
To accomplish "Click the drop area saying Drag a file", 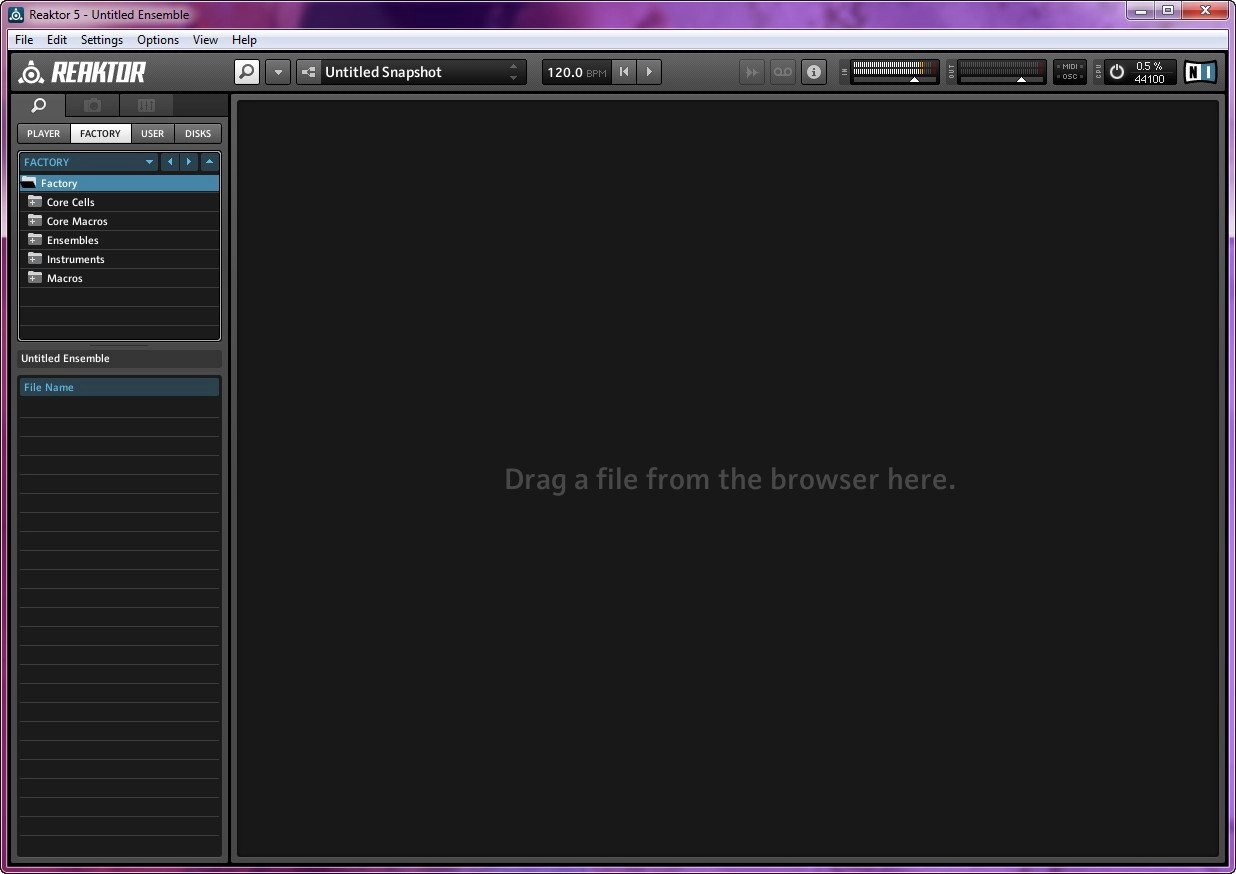I will tap(729, 479).
